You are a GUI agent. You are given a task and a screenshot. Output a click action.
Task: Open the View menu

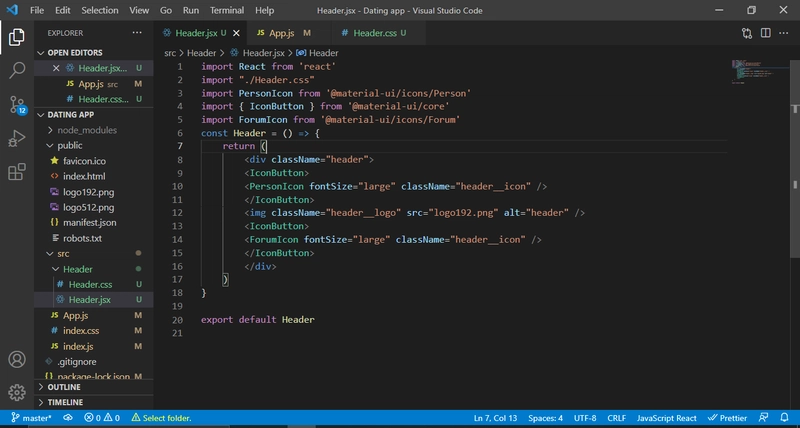[139, 10]
